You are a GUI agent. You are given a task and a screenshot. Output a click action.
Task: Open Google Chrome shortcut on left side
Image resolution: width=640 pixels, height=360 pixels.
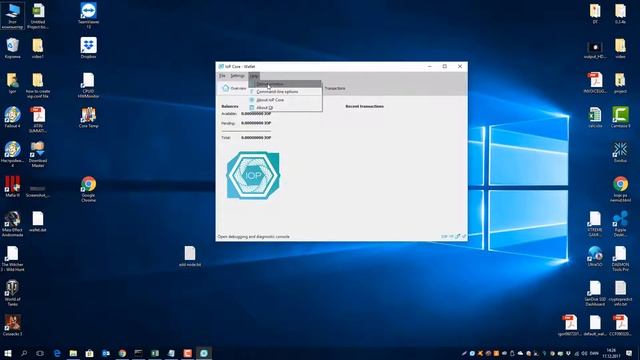pyautogui.click(x=89, y=189)
